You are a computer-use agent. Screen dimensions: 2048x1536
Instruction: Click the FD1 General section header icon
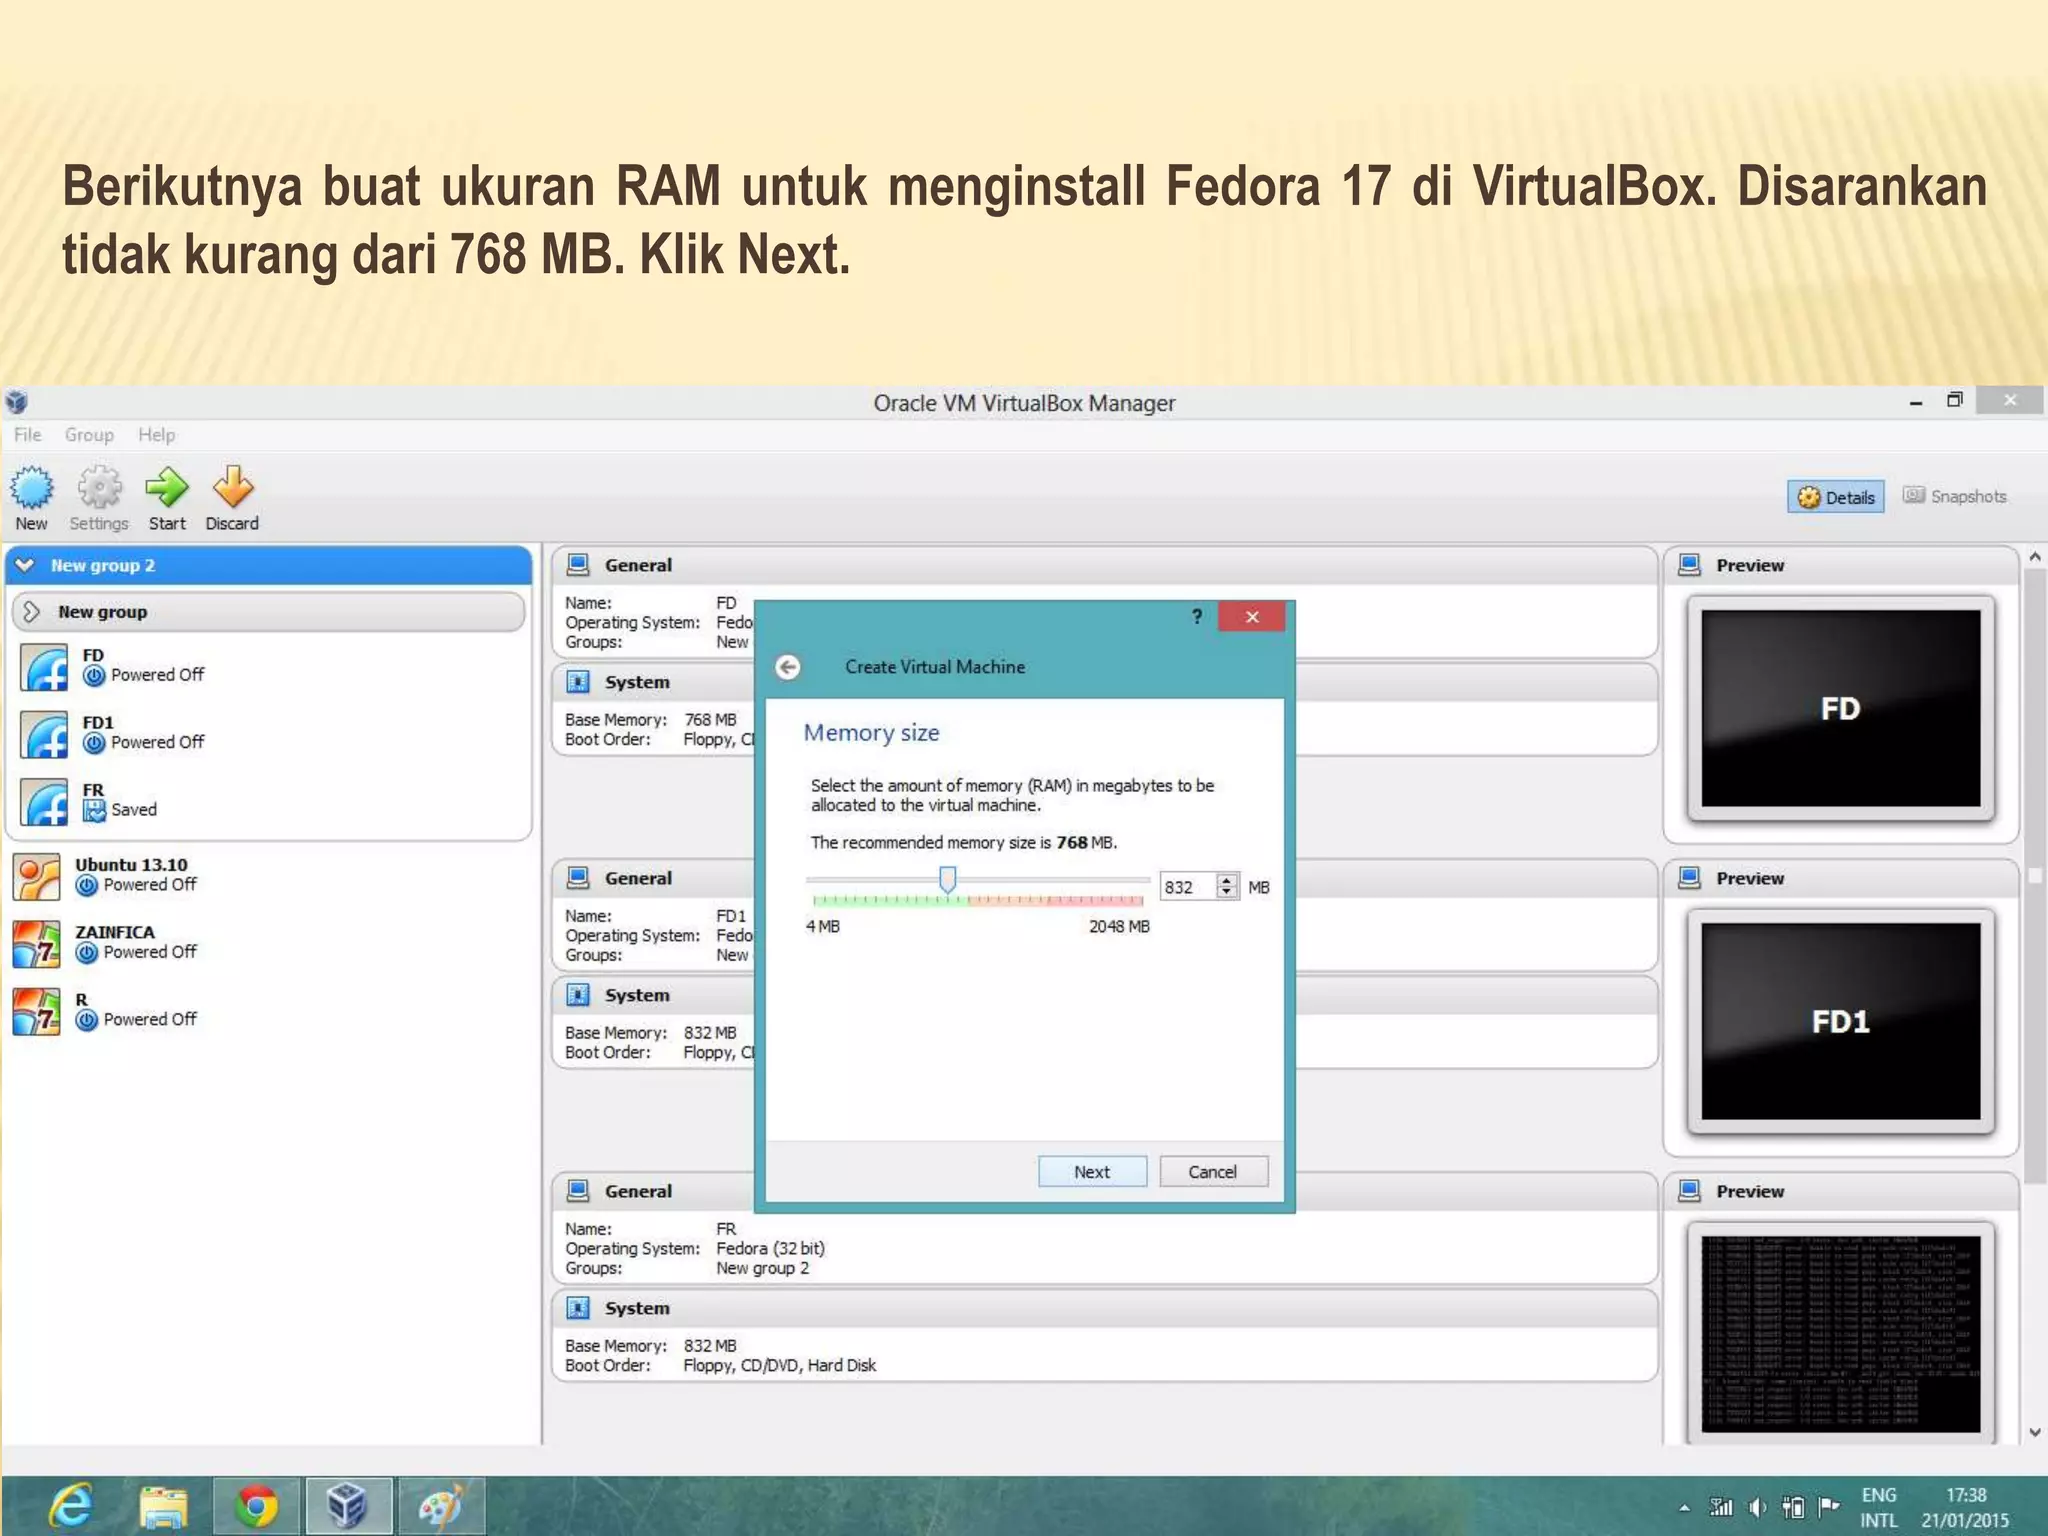pyautogui.click(x=578, y=878)
